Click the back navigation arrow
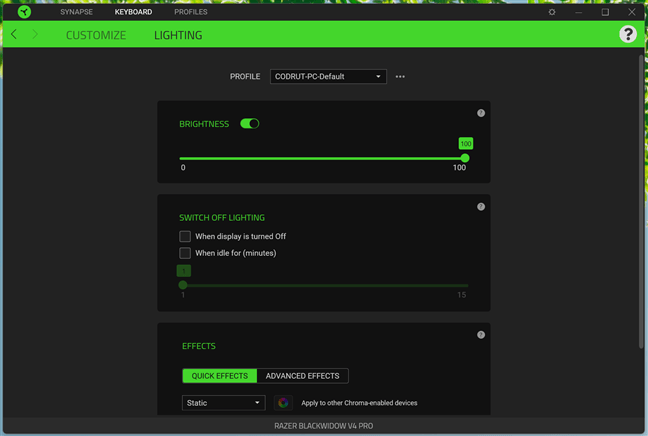The width and height of the screenshot is (648, 436). 14,35
